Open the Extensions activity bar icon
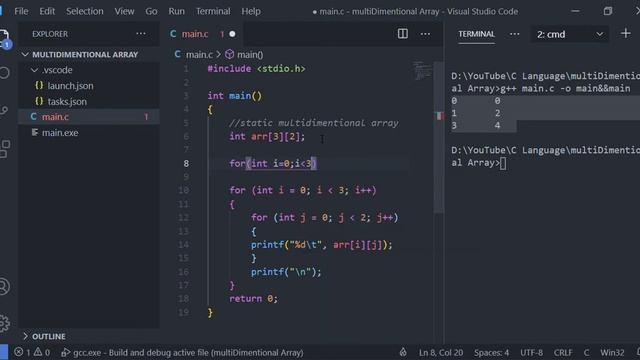The image size is (640, 360). [x=5, y=149]
